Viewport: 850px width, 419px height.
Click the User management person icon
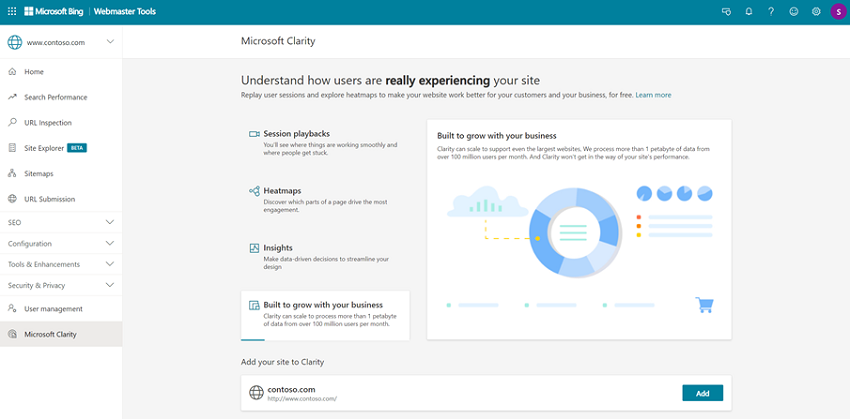coord(12,308)
